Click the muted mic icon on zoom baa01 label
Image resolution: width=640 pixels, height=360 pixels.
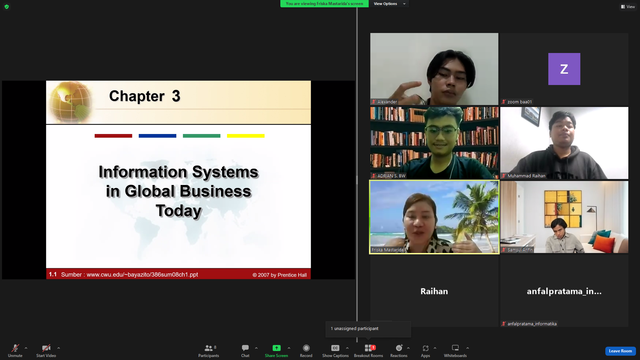504,102
